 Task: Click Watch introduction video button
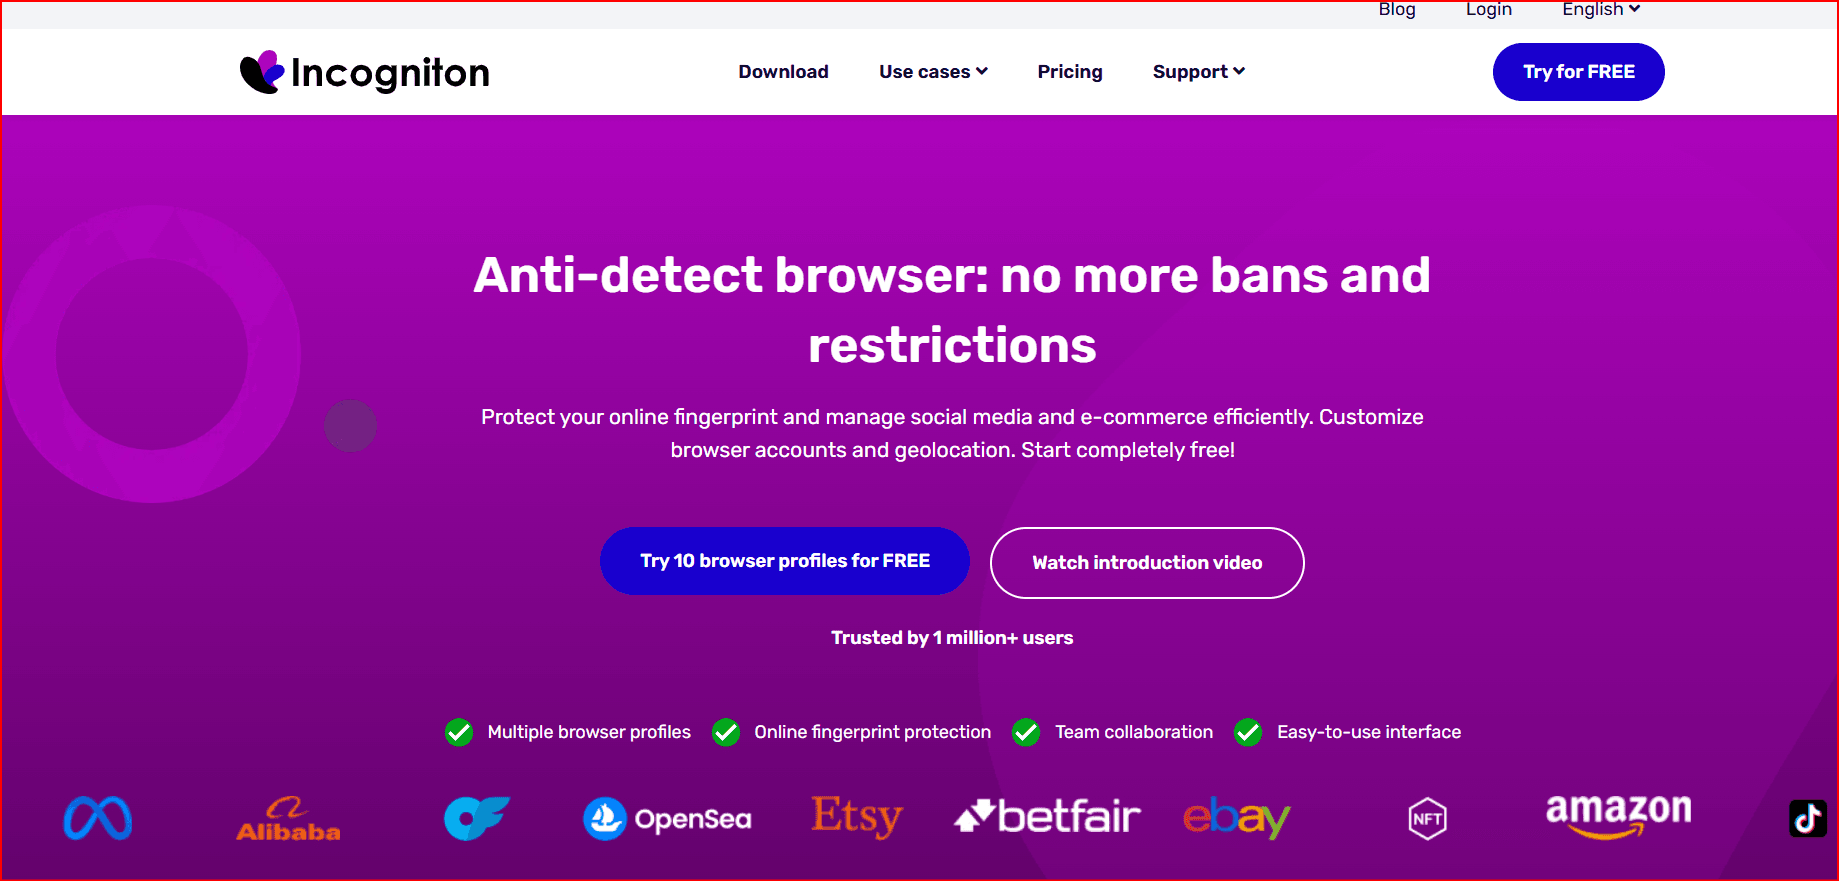click(x=1147, y=563)
